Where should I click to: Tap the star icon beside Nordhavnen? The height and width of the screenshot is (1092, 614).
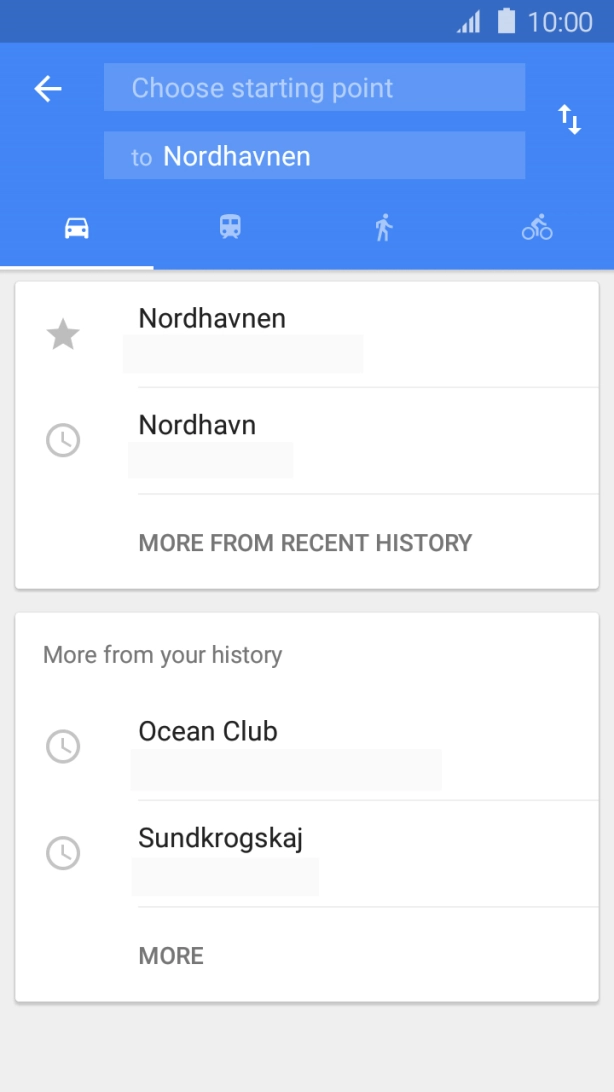[63, 334]
